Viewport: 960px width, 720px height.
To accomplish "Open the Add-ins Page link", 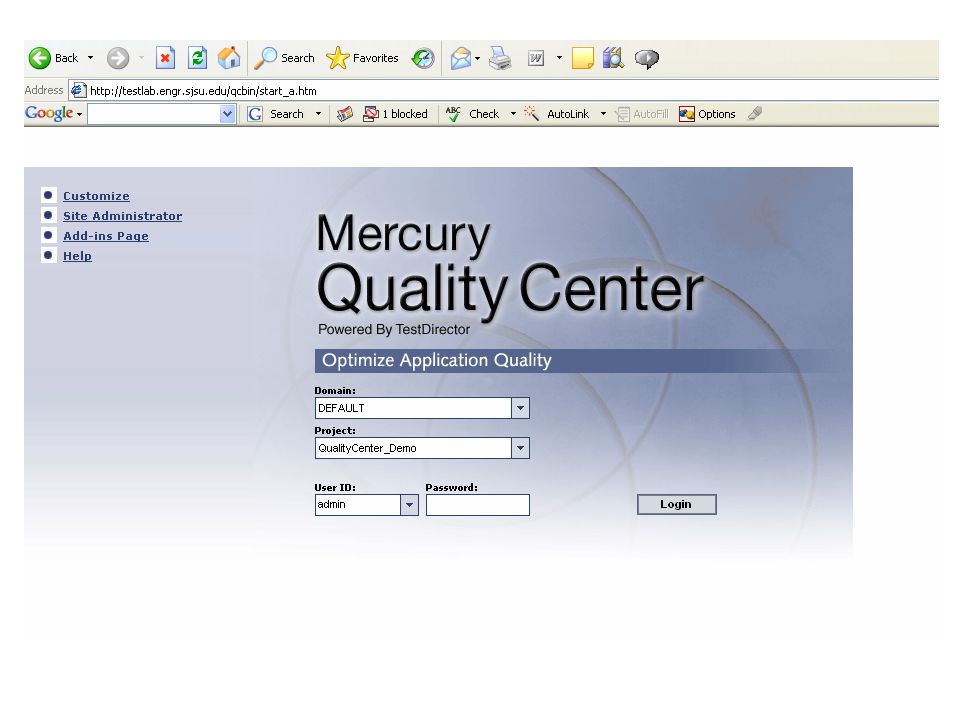I will coord(106,236).
